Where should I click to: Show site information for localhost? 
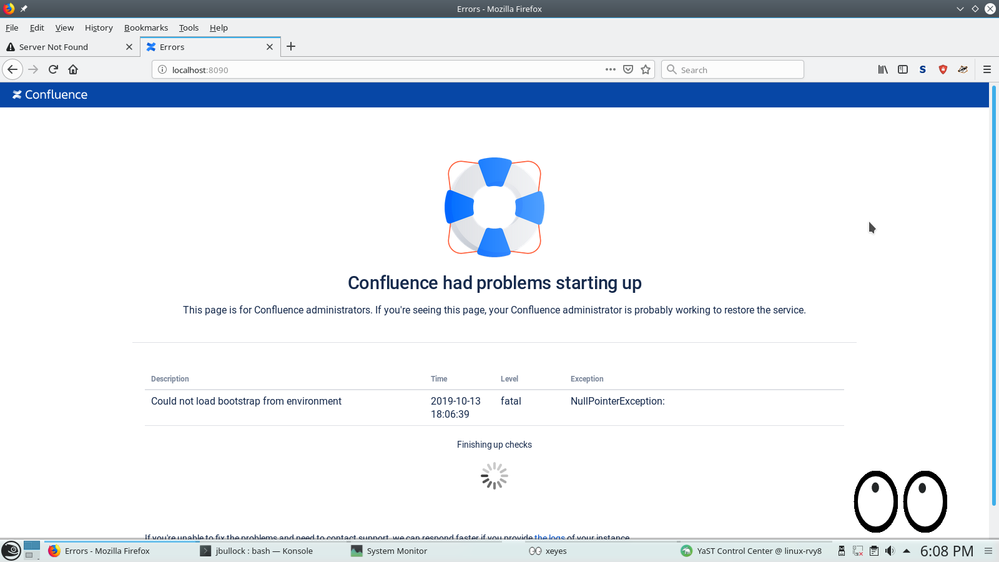coord(162,69)
